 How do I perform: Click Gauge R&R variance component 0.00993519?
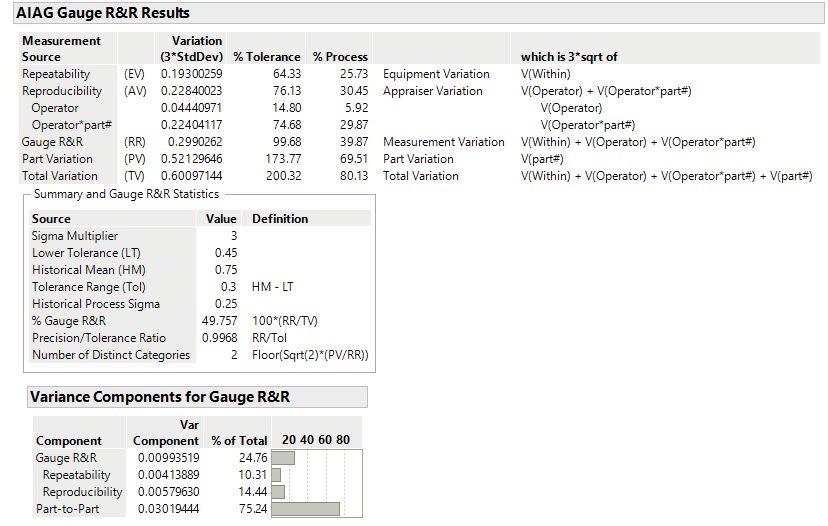click(168, 457)
